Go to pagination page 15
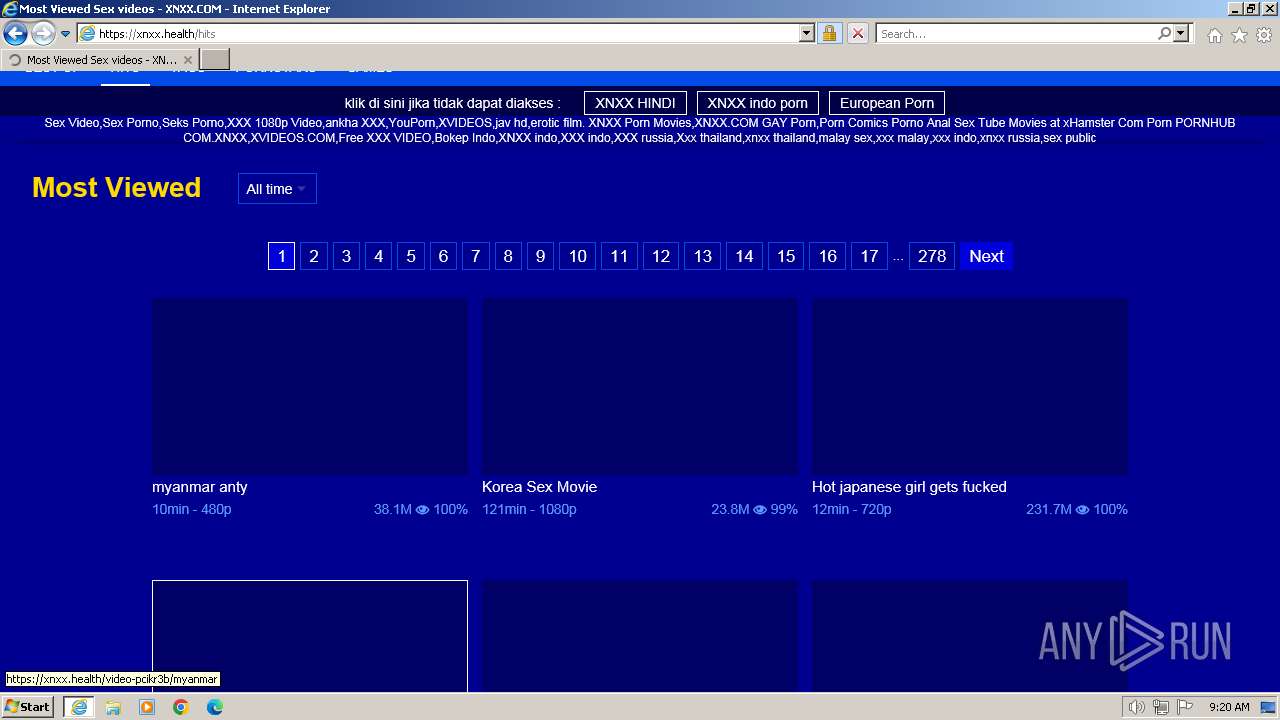1280x720 pixels. click(786, 256)
